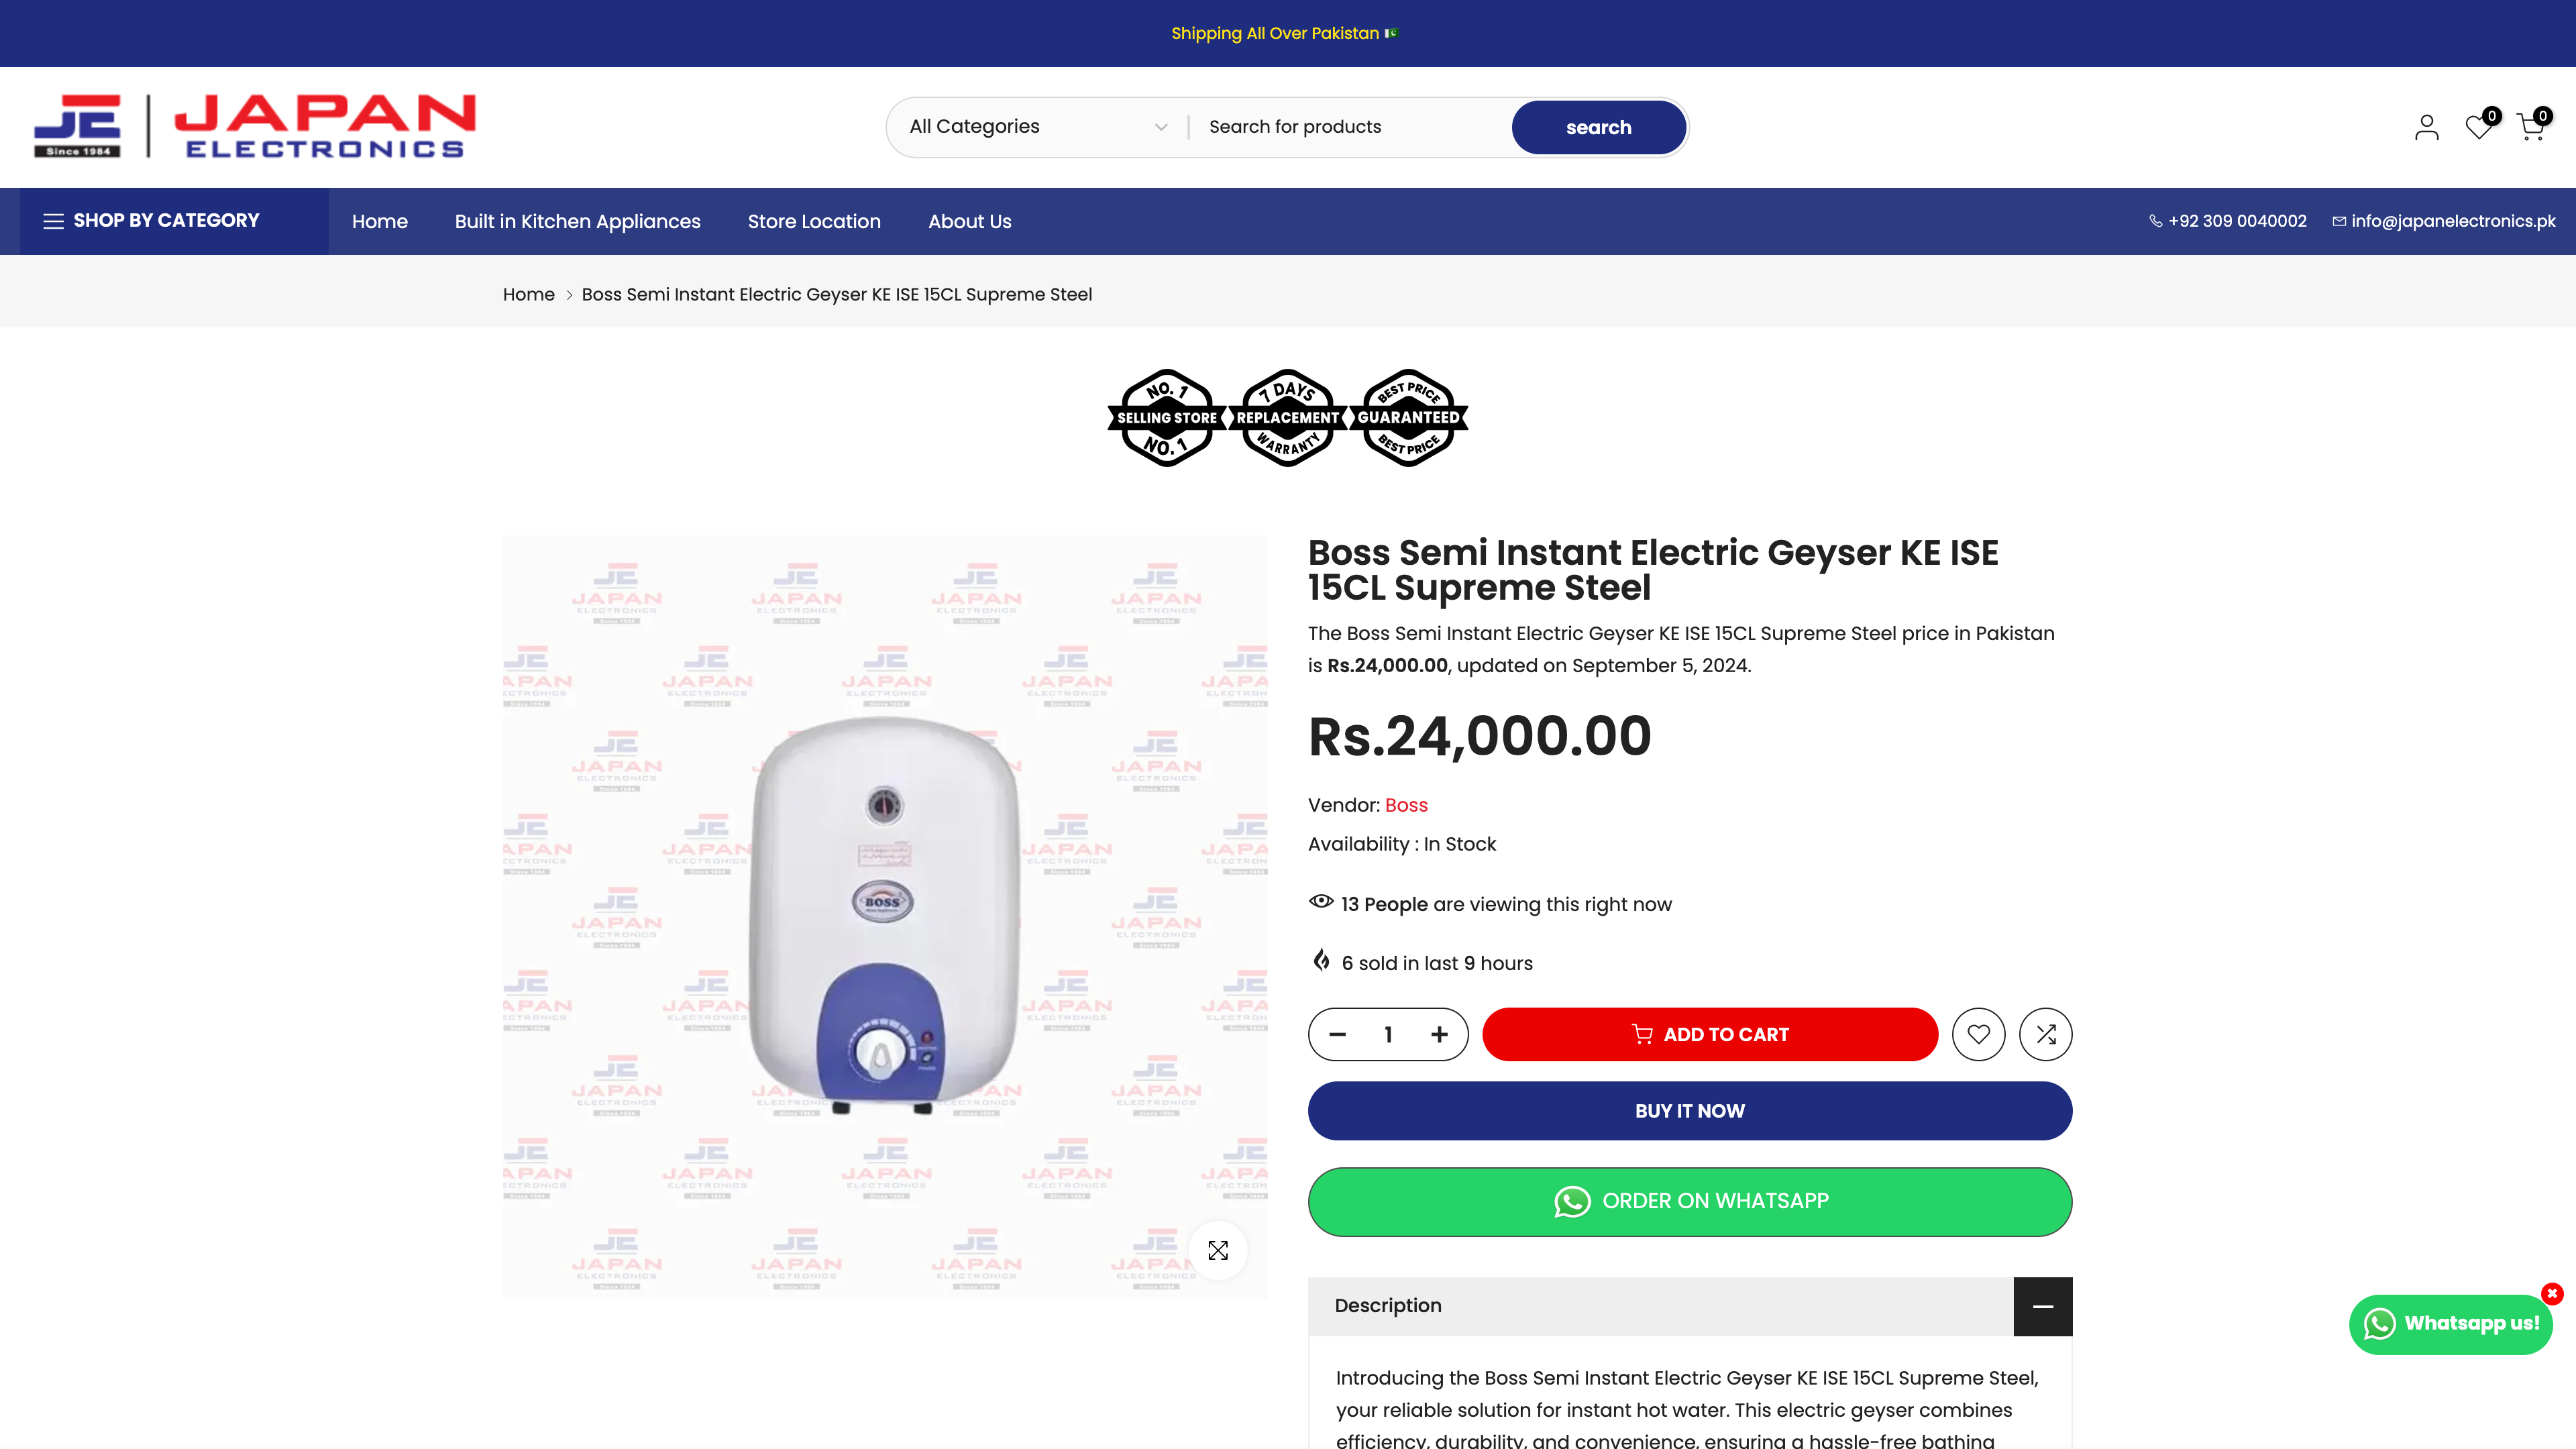The height and width of the screenshot is (1449, 2576).
Task: Open the shopping cart icon
Action: (2530, 127)
